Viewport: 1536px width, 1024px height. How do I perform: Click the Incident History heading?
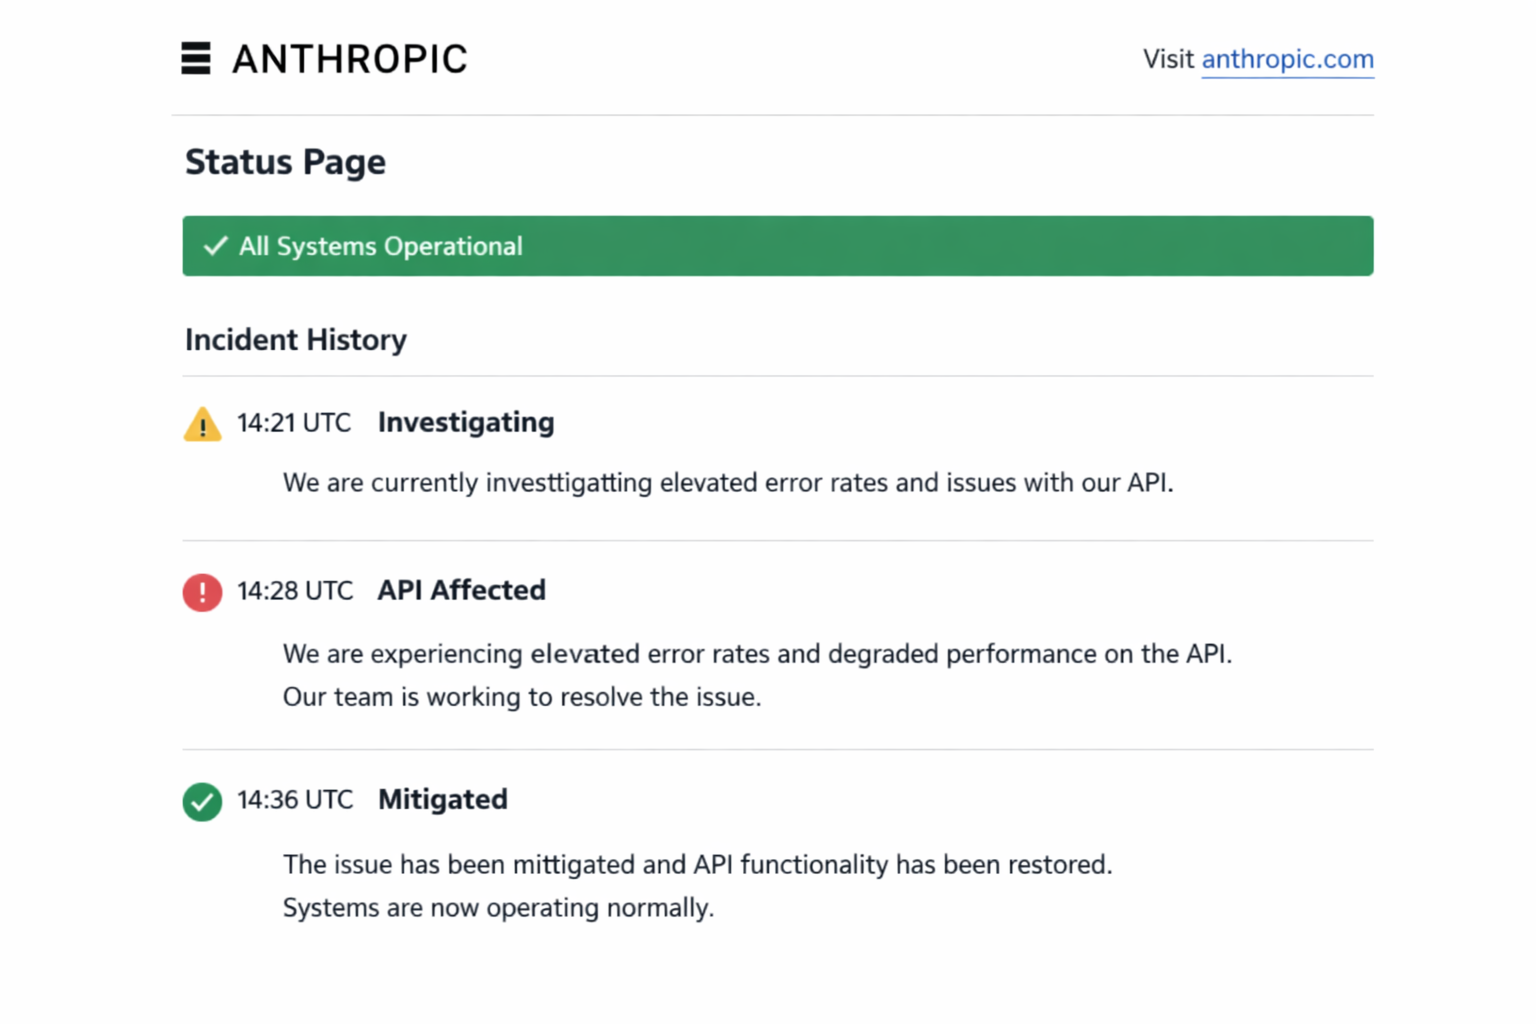296,340
